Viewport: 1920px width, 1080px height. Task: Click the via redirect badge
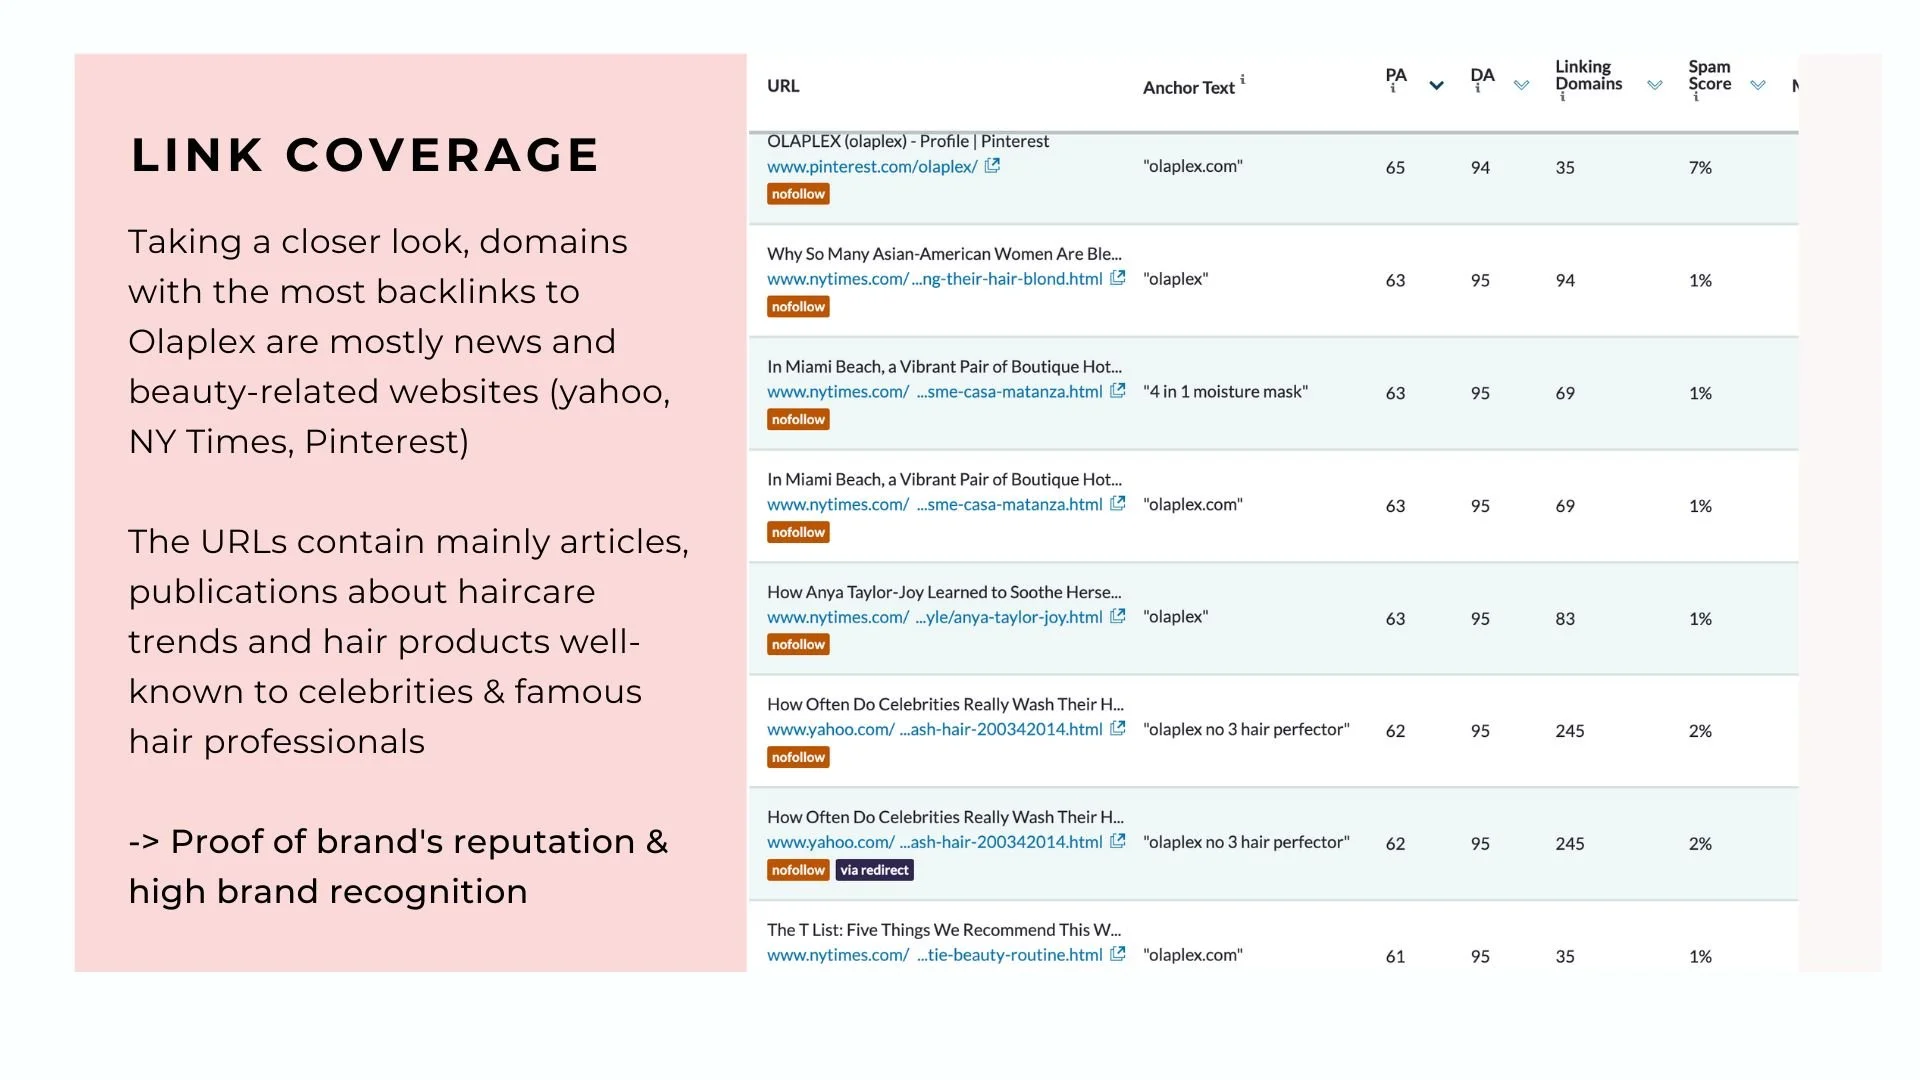pyautogui.click(x=874, y=870)
